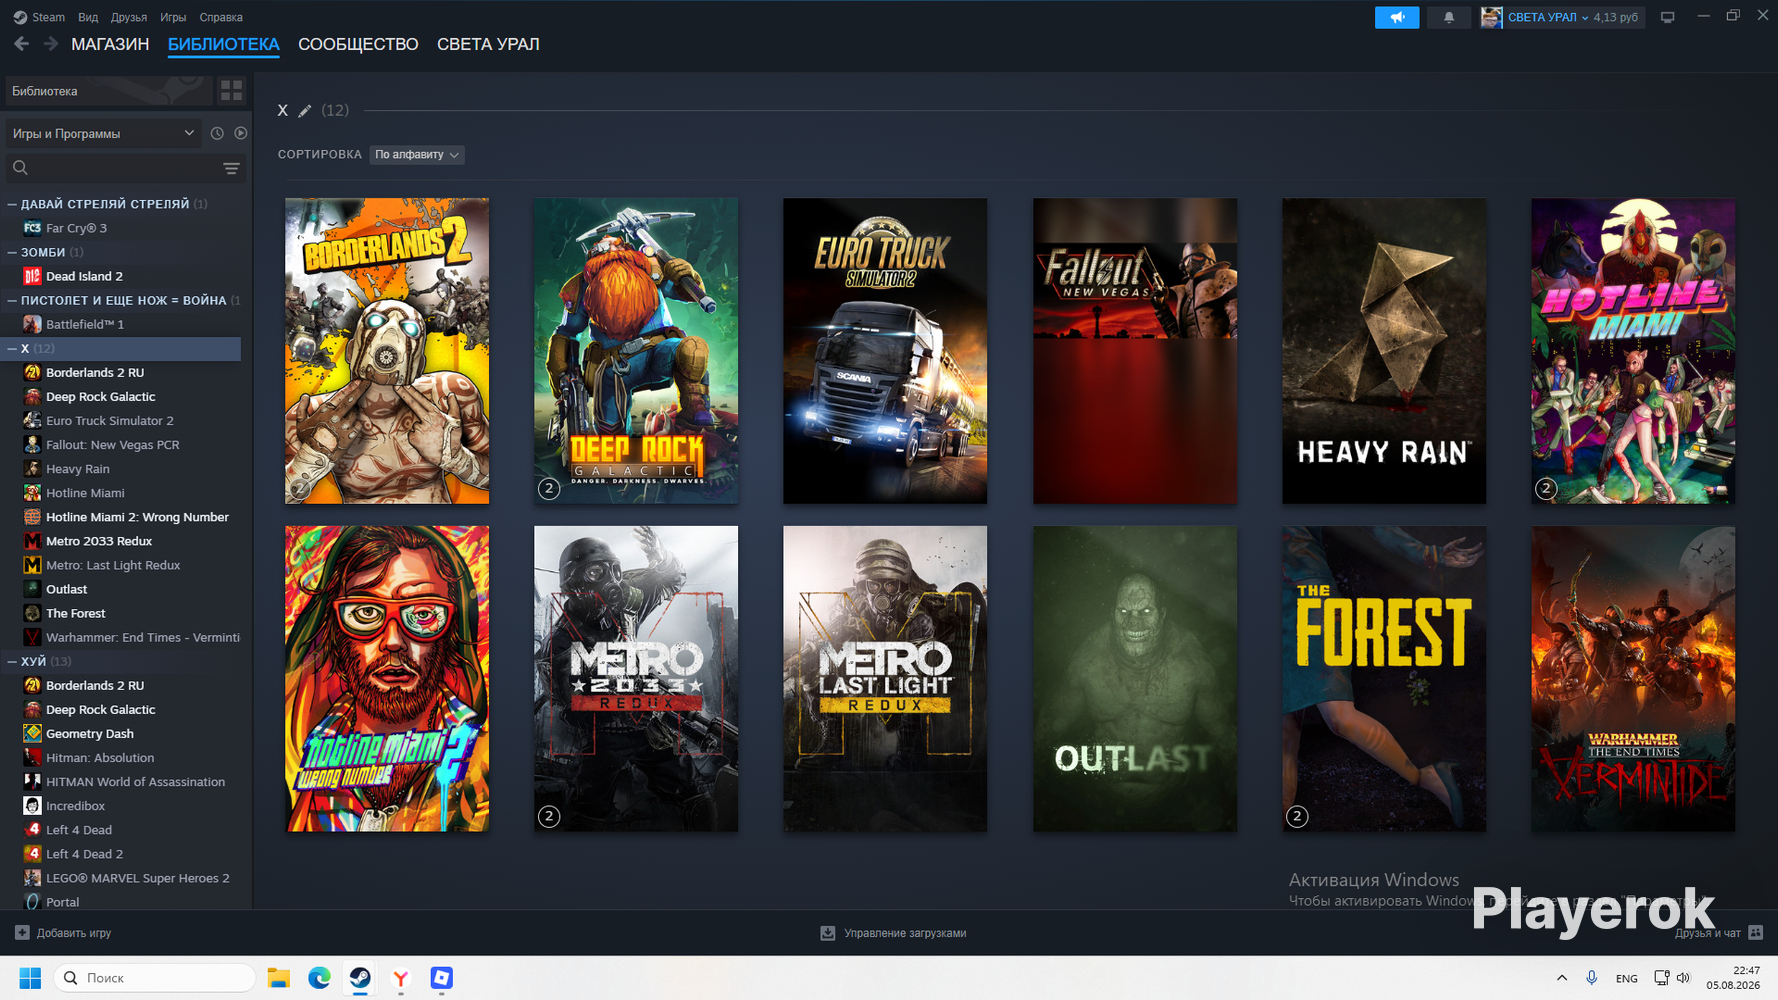Screen dimensions: 1778x1000
Task: Click the Steam taskbar icon
Action: 360,978
